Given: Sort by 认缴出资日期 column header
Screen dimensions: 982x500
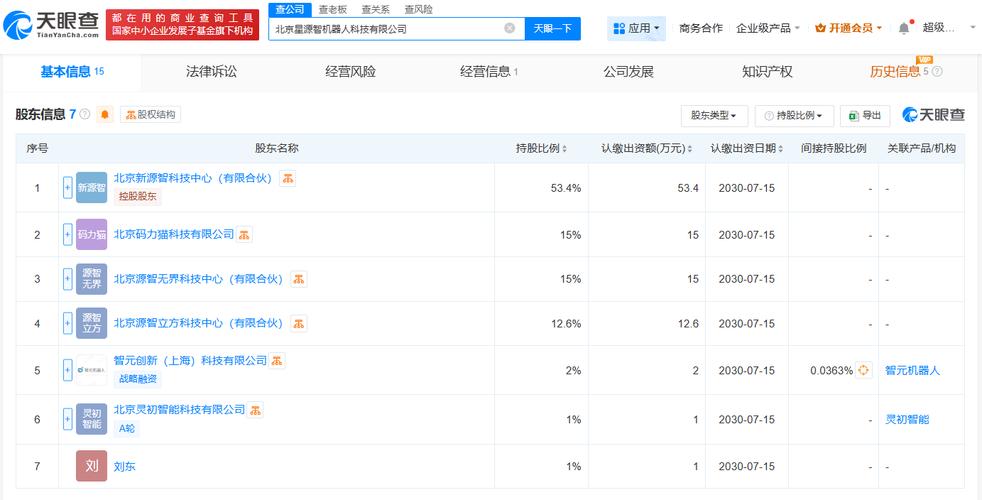Looking at the screenshot, I should click(x=747, y=148).
